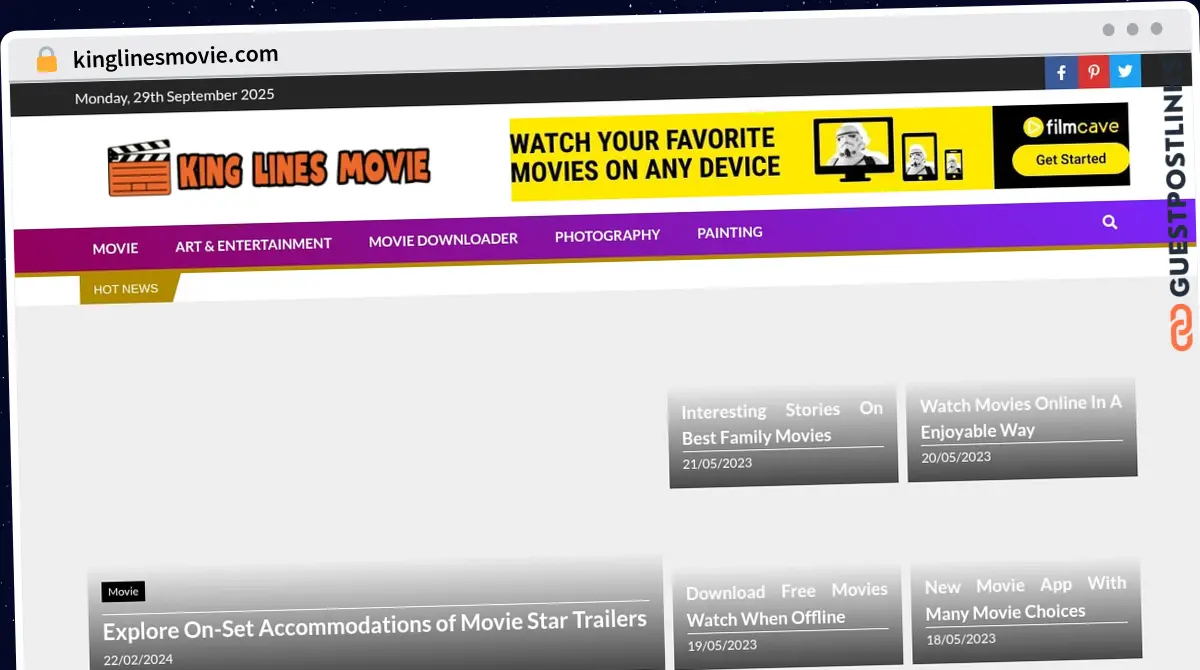This screenshot has width=1200, height=670.
Task: Click the date 18/05/2023
Action: point(961,639)
